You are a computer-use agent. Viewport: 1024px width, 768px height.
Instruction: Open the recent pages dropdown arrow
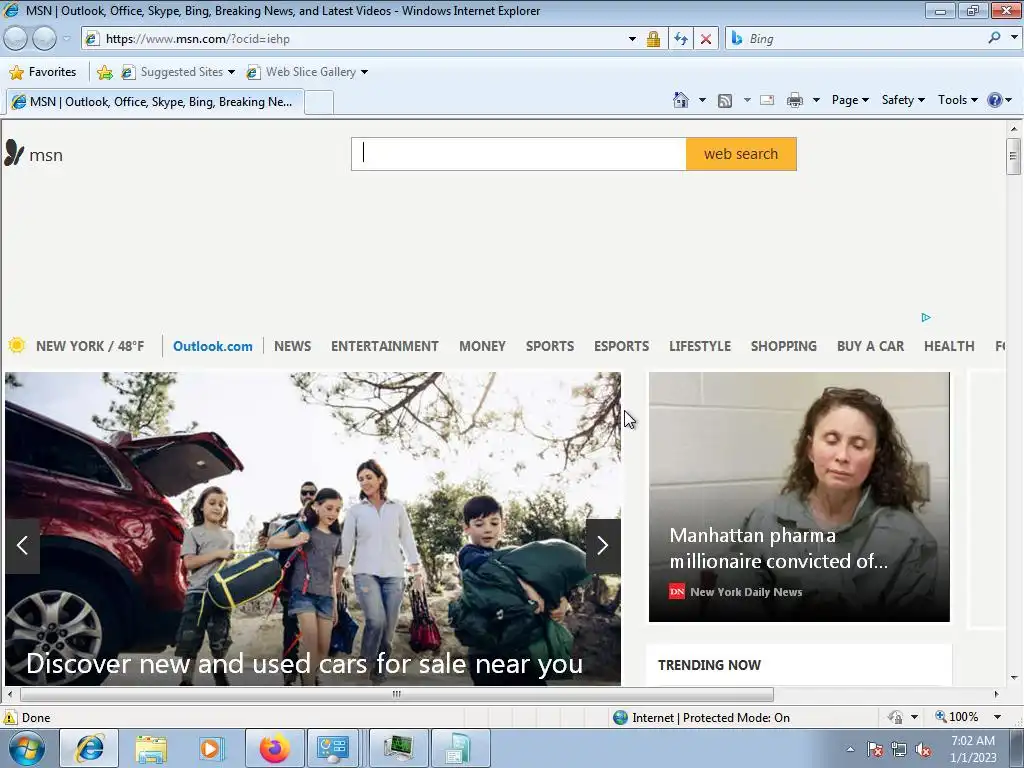(x=67, y=39)
